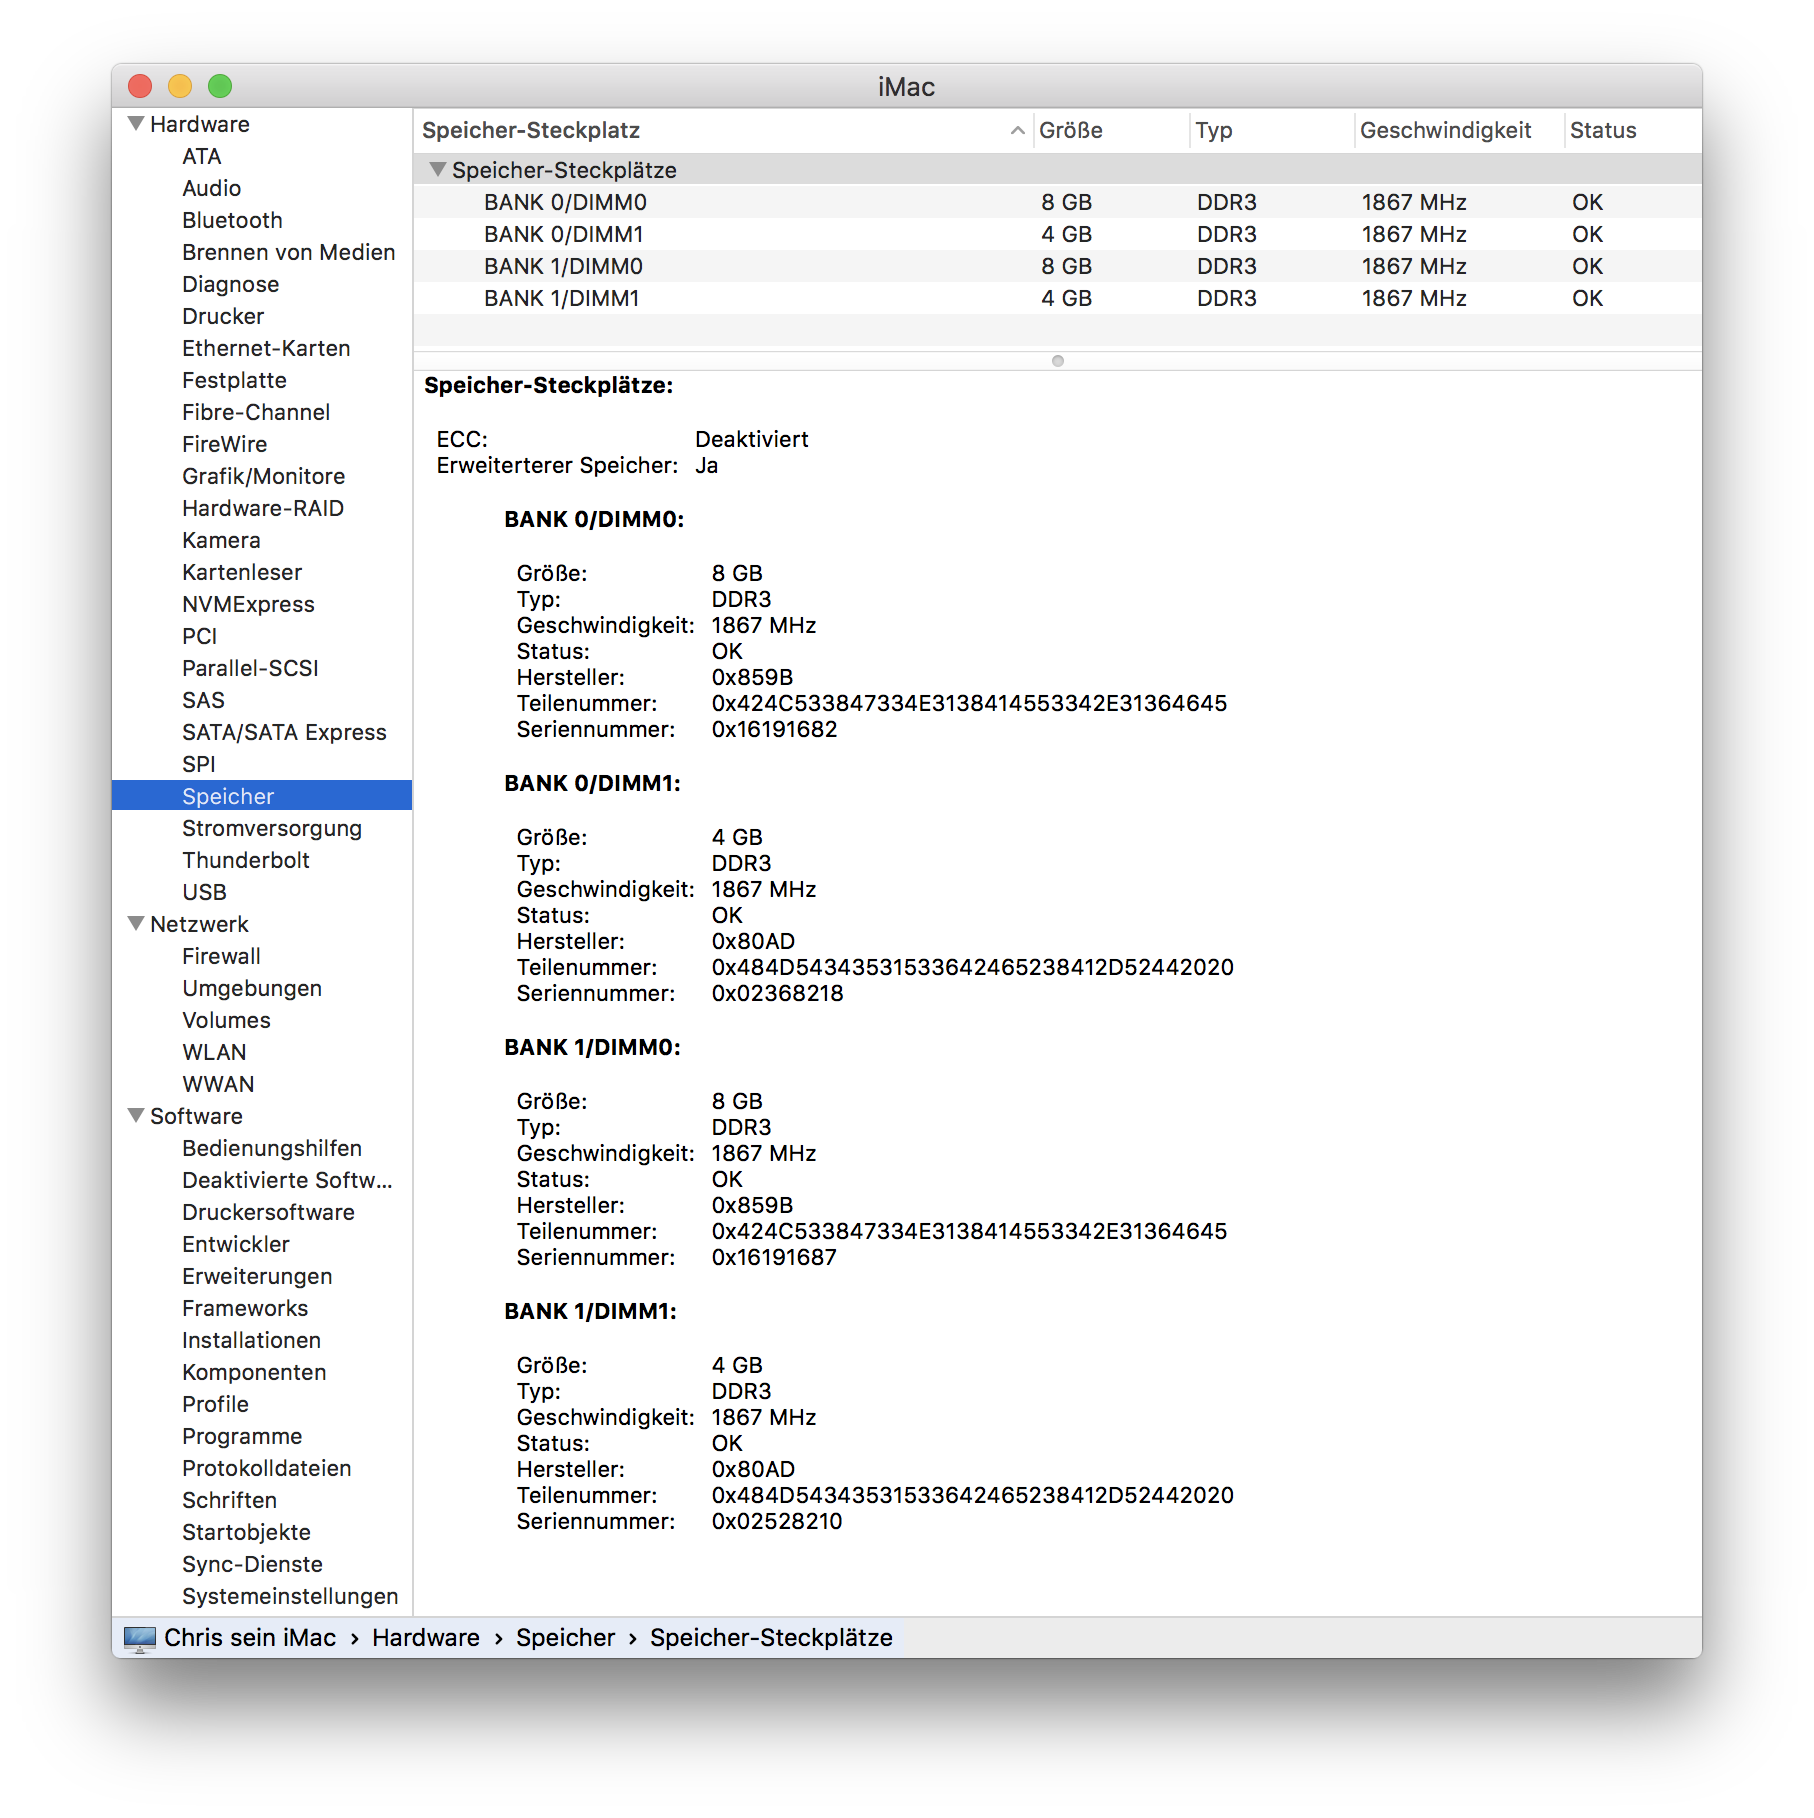Open Programme under Software
This screenshot has width=1814, height=1818.
click(x=243, y=1436)
